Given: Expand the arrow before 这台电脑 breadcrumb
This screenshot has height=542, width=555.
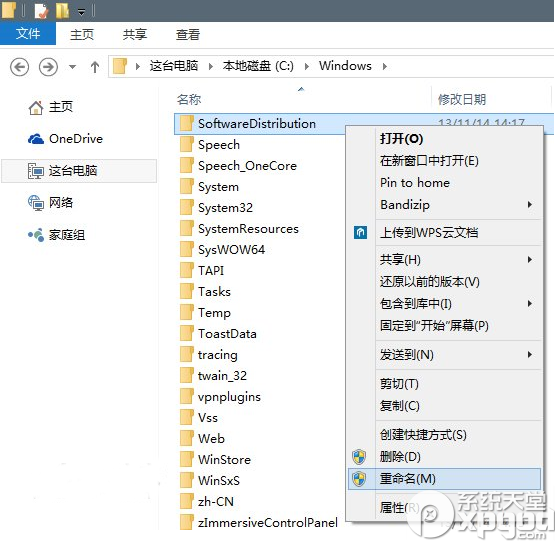Looking at the screenshot, I should (138, 66).
